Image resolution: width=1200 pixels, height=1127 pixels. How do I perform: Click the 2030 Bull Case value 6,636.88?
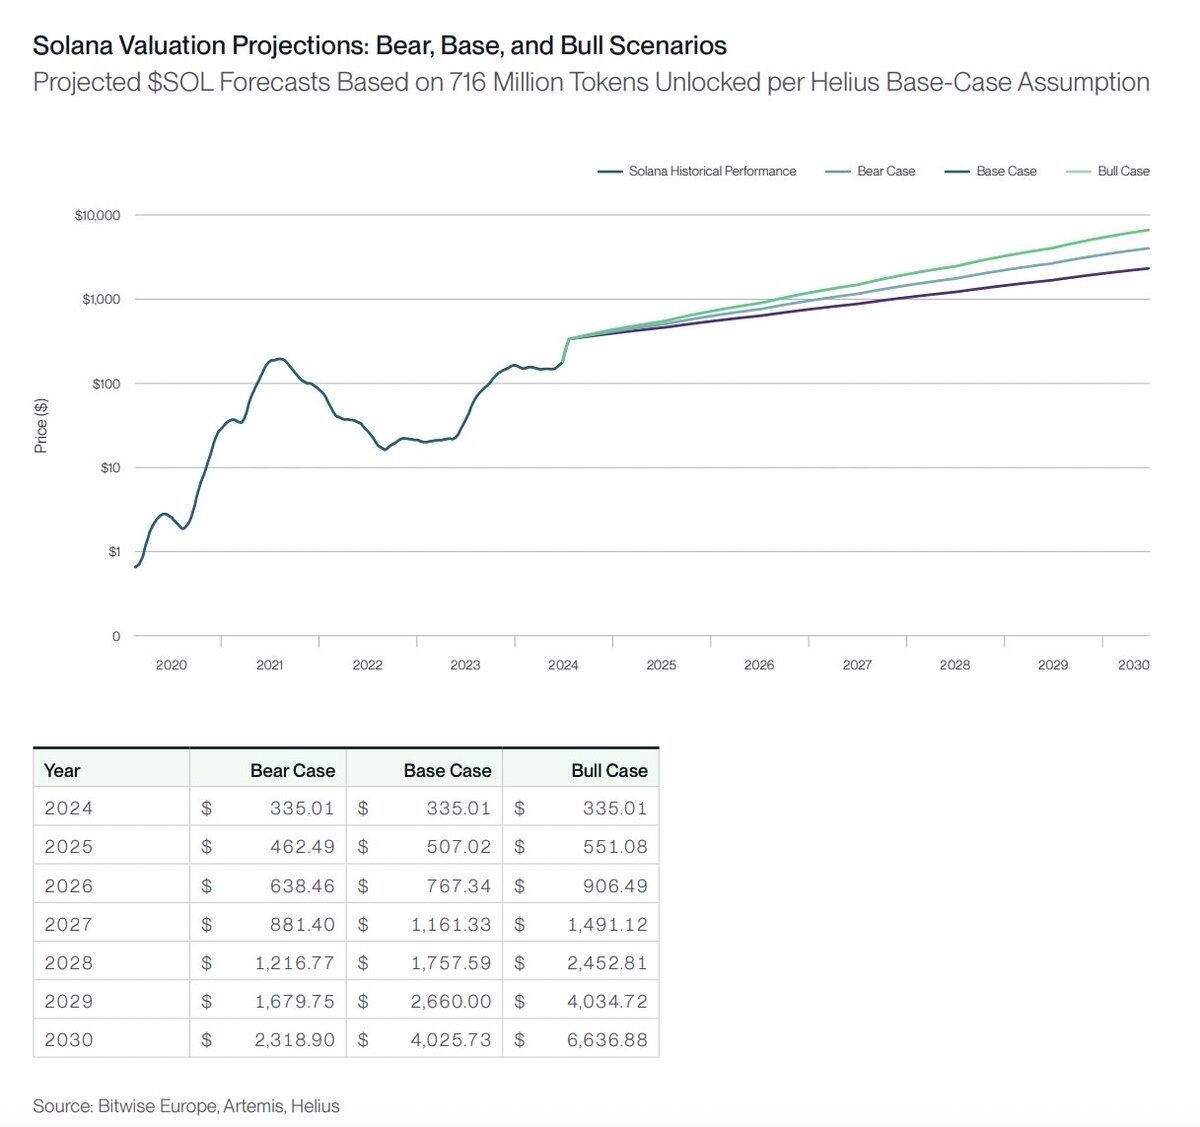607,1040
